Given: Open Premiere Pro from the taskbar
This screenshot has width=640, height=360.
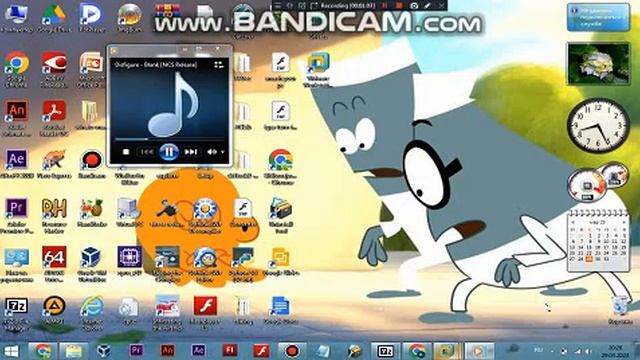Looking at the screenshot, I should (x=136, y=351).
